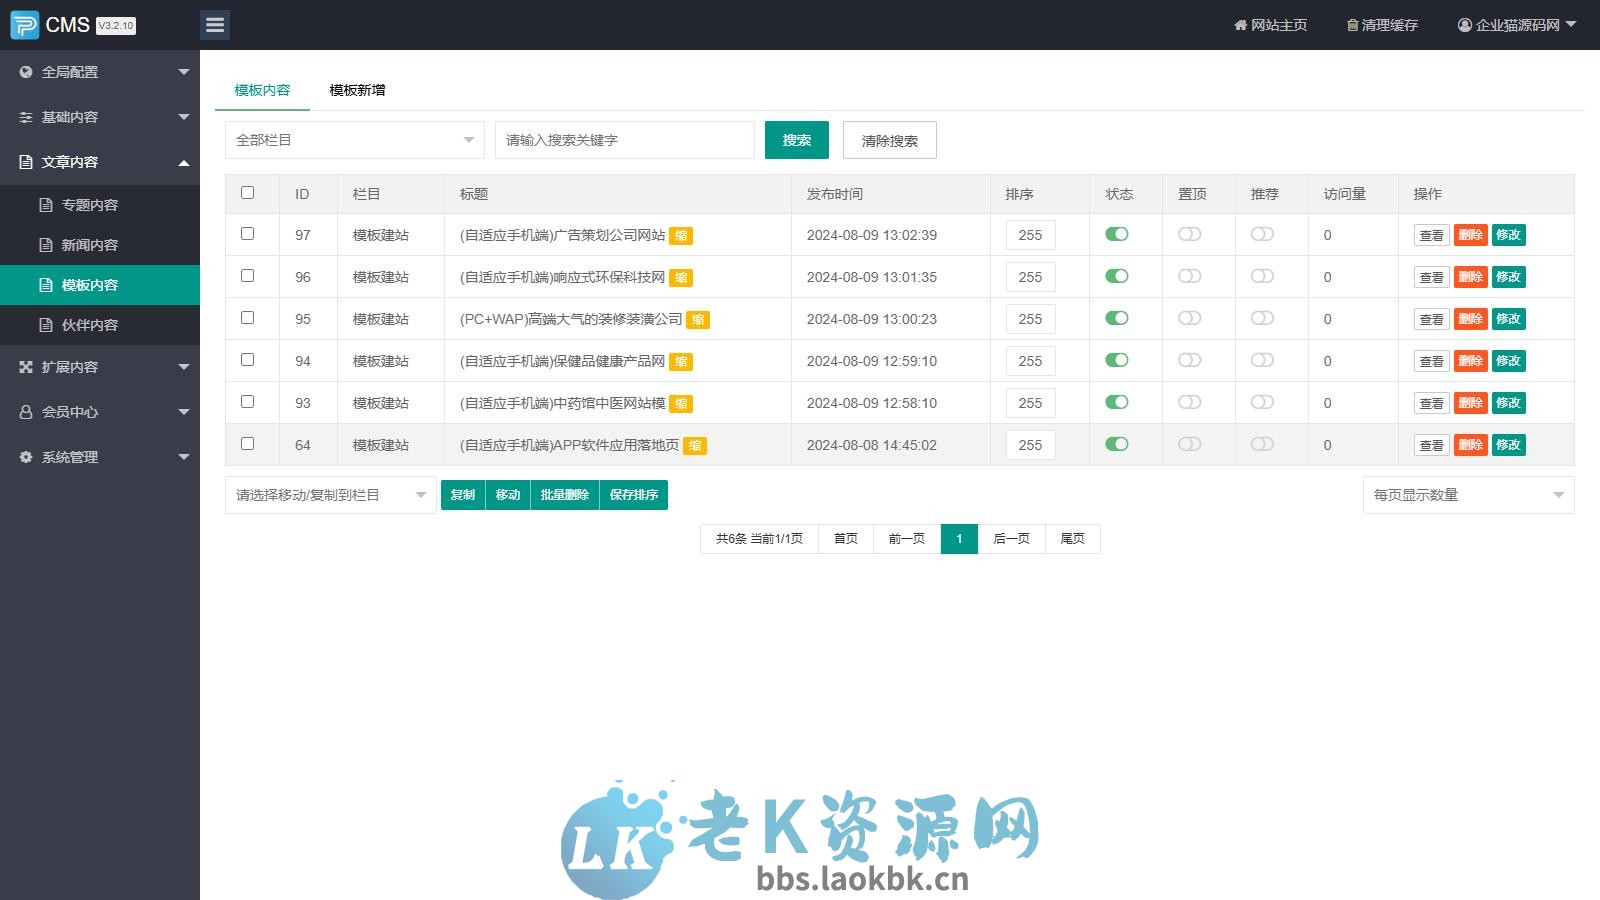
Task: Click the 企业猫源码网 user account icon
Action: click(x=1463, y=25)
